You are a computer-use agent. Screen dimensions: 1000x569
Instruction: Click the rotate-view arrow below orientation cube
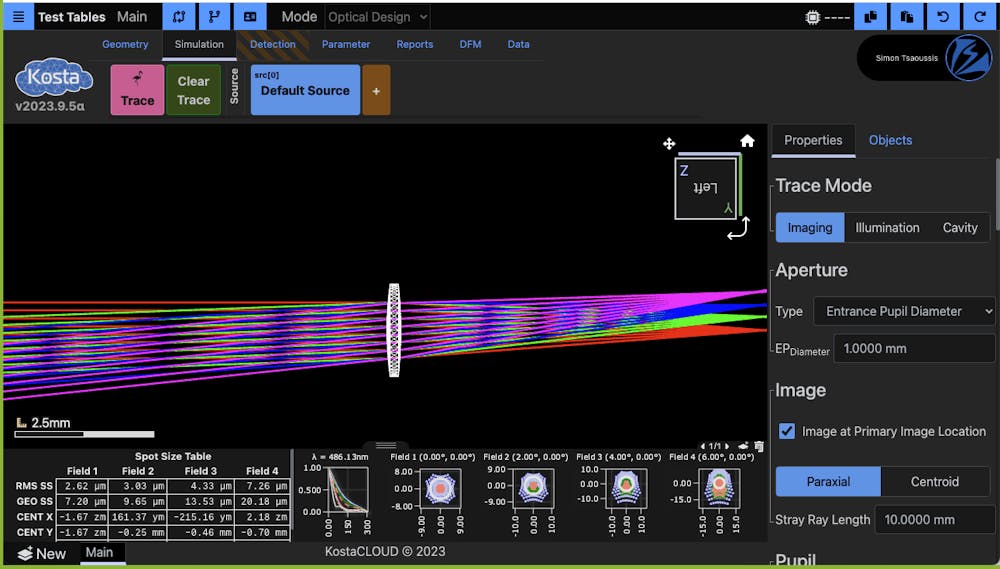click(737, 231)
